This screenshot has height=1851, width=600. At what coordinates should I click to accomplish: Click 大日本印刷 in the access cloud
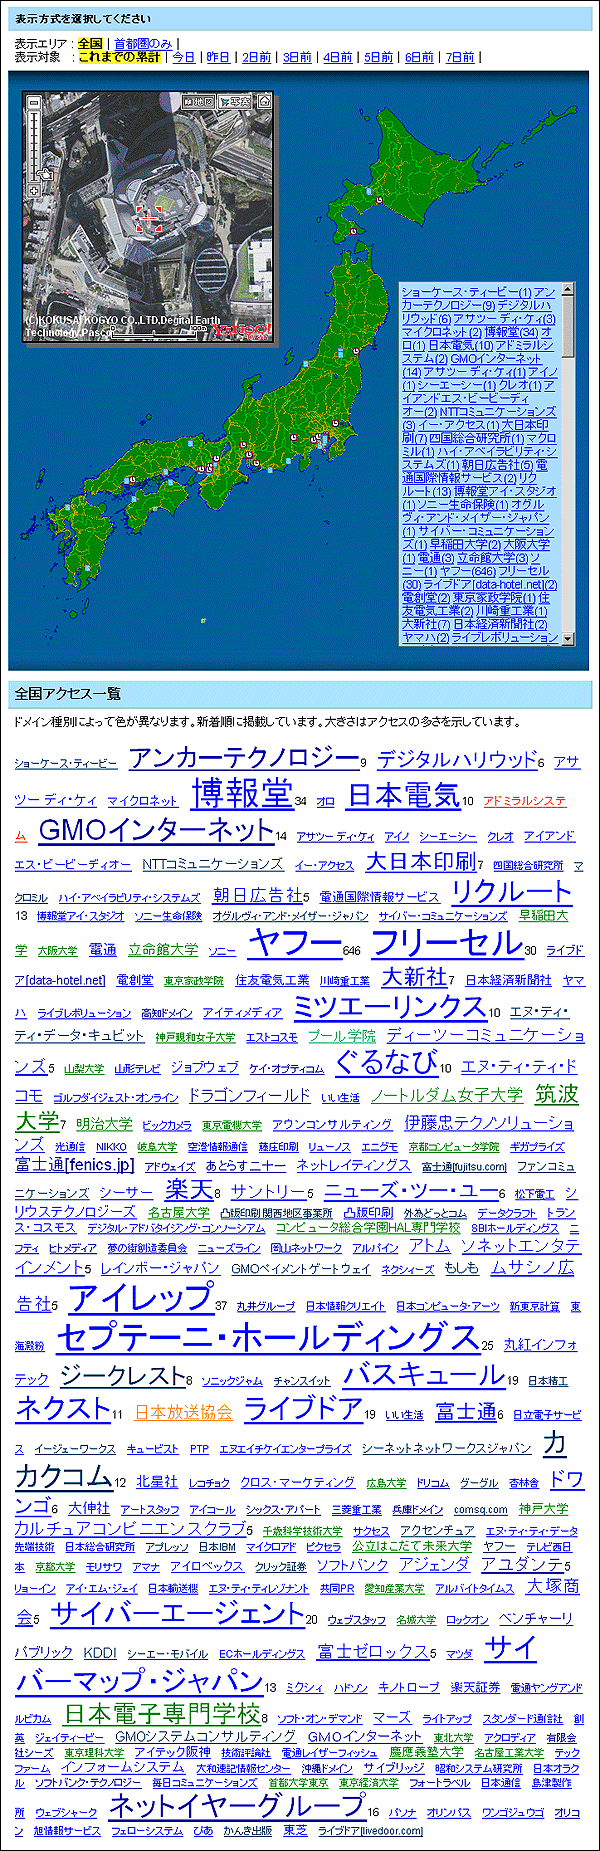(x=421, y=861)
